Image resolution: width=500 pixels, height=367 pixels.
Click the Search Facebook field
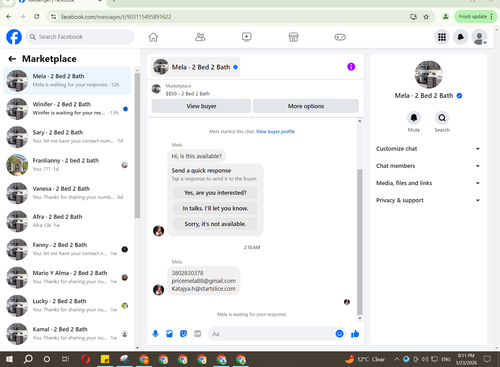coord(80,37)
